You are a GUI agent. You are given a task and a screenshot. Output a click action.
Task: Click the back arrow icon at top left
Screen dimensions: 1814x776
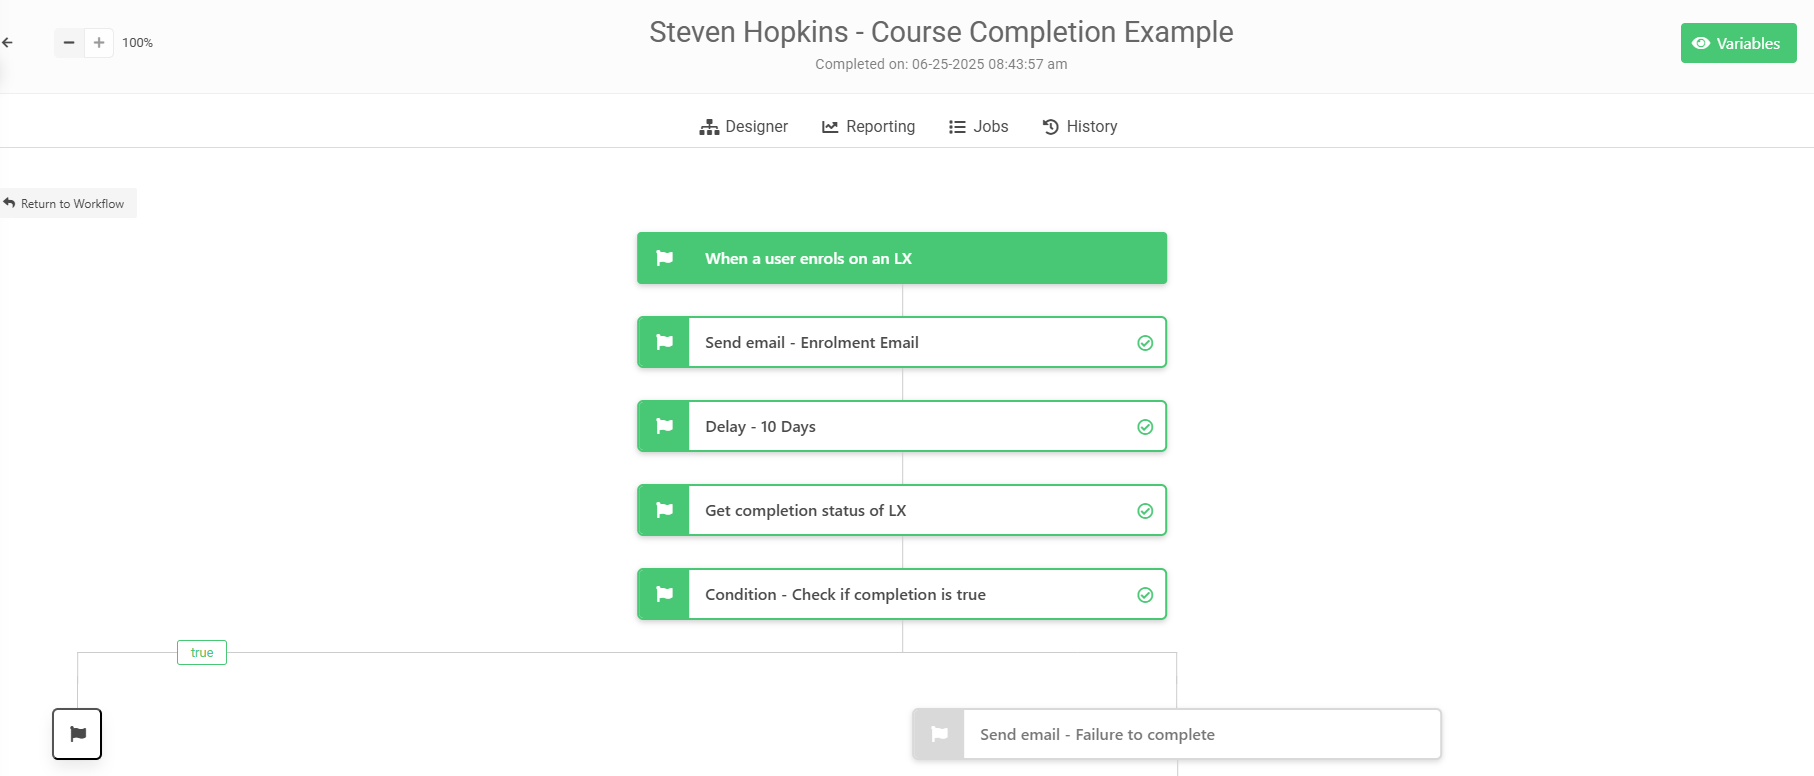[7, 43]
